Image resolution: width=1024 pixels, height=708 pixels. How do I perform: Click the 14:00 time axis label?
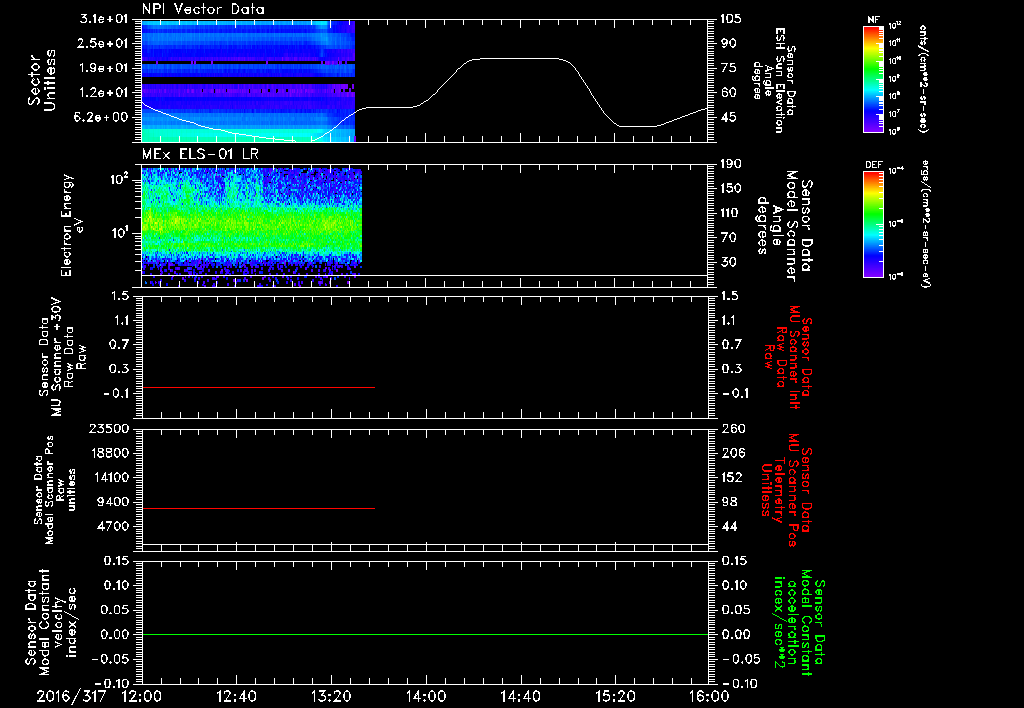click(x=426, y=696)
